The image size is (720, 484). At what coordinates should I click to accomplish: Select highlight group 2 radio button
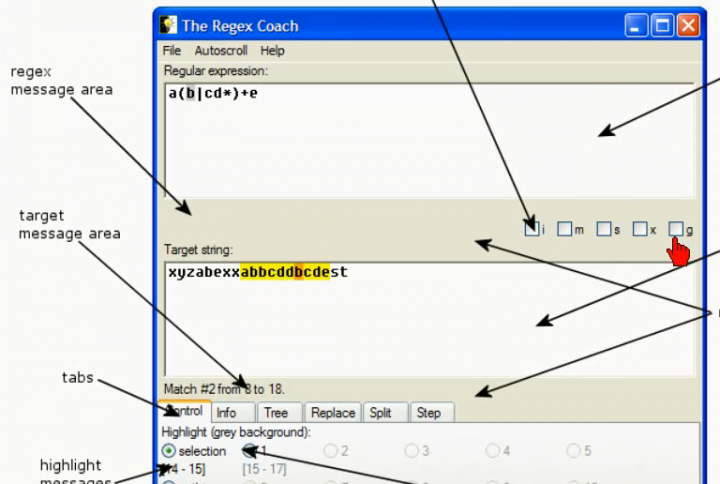coord(330,451)
